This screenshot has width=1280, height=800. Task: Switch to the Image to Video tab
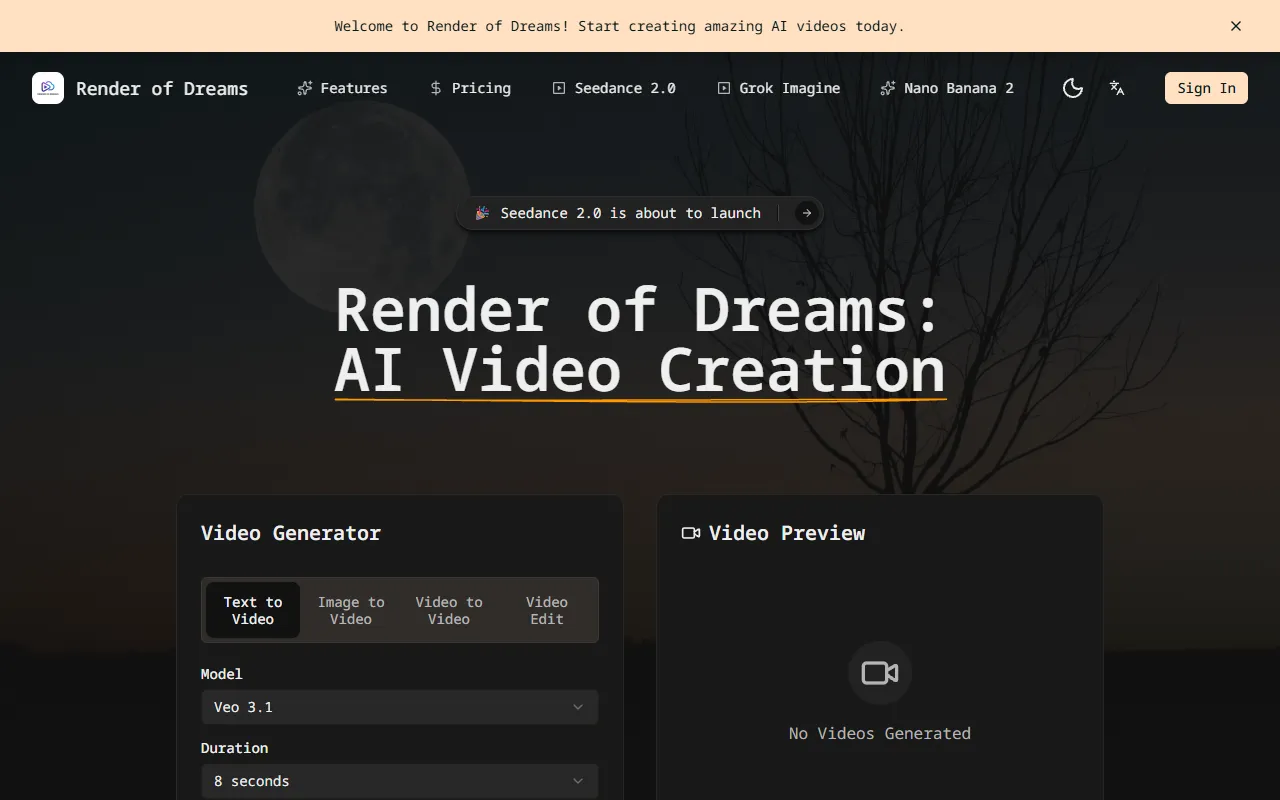click(x=351, y=610)
